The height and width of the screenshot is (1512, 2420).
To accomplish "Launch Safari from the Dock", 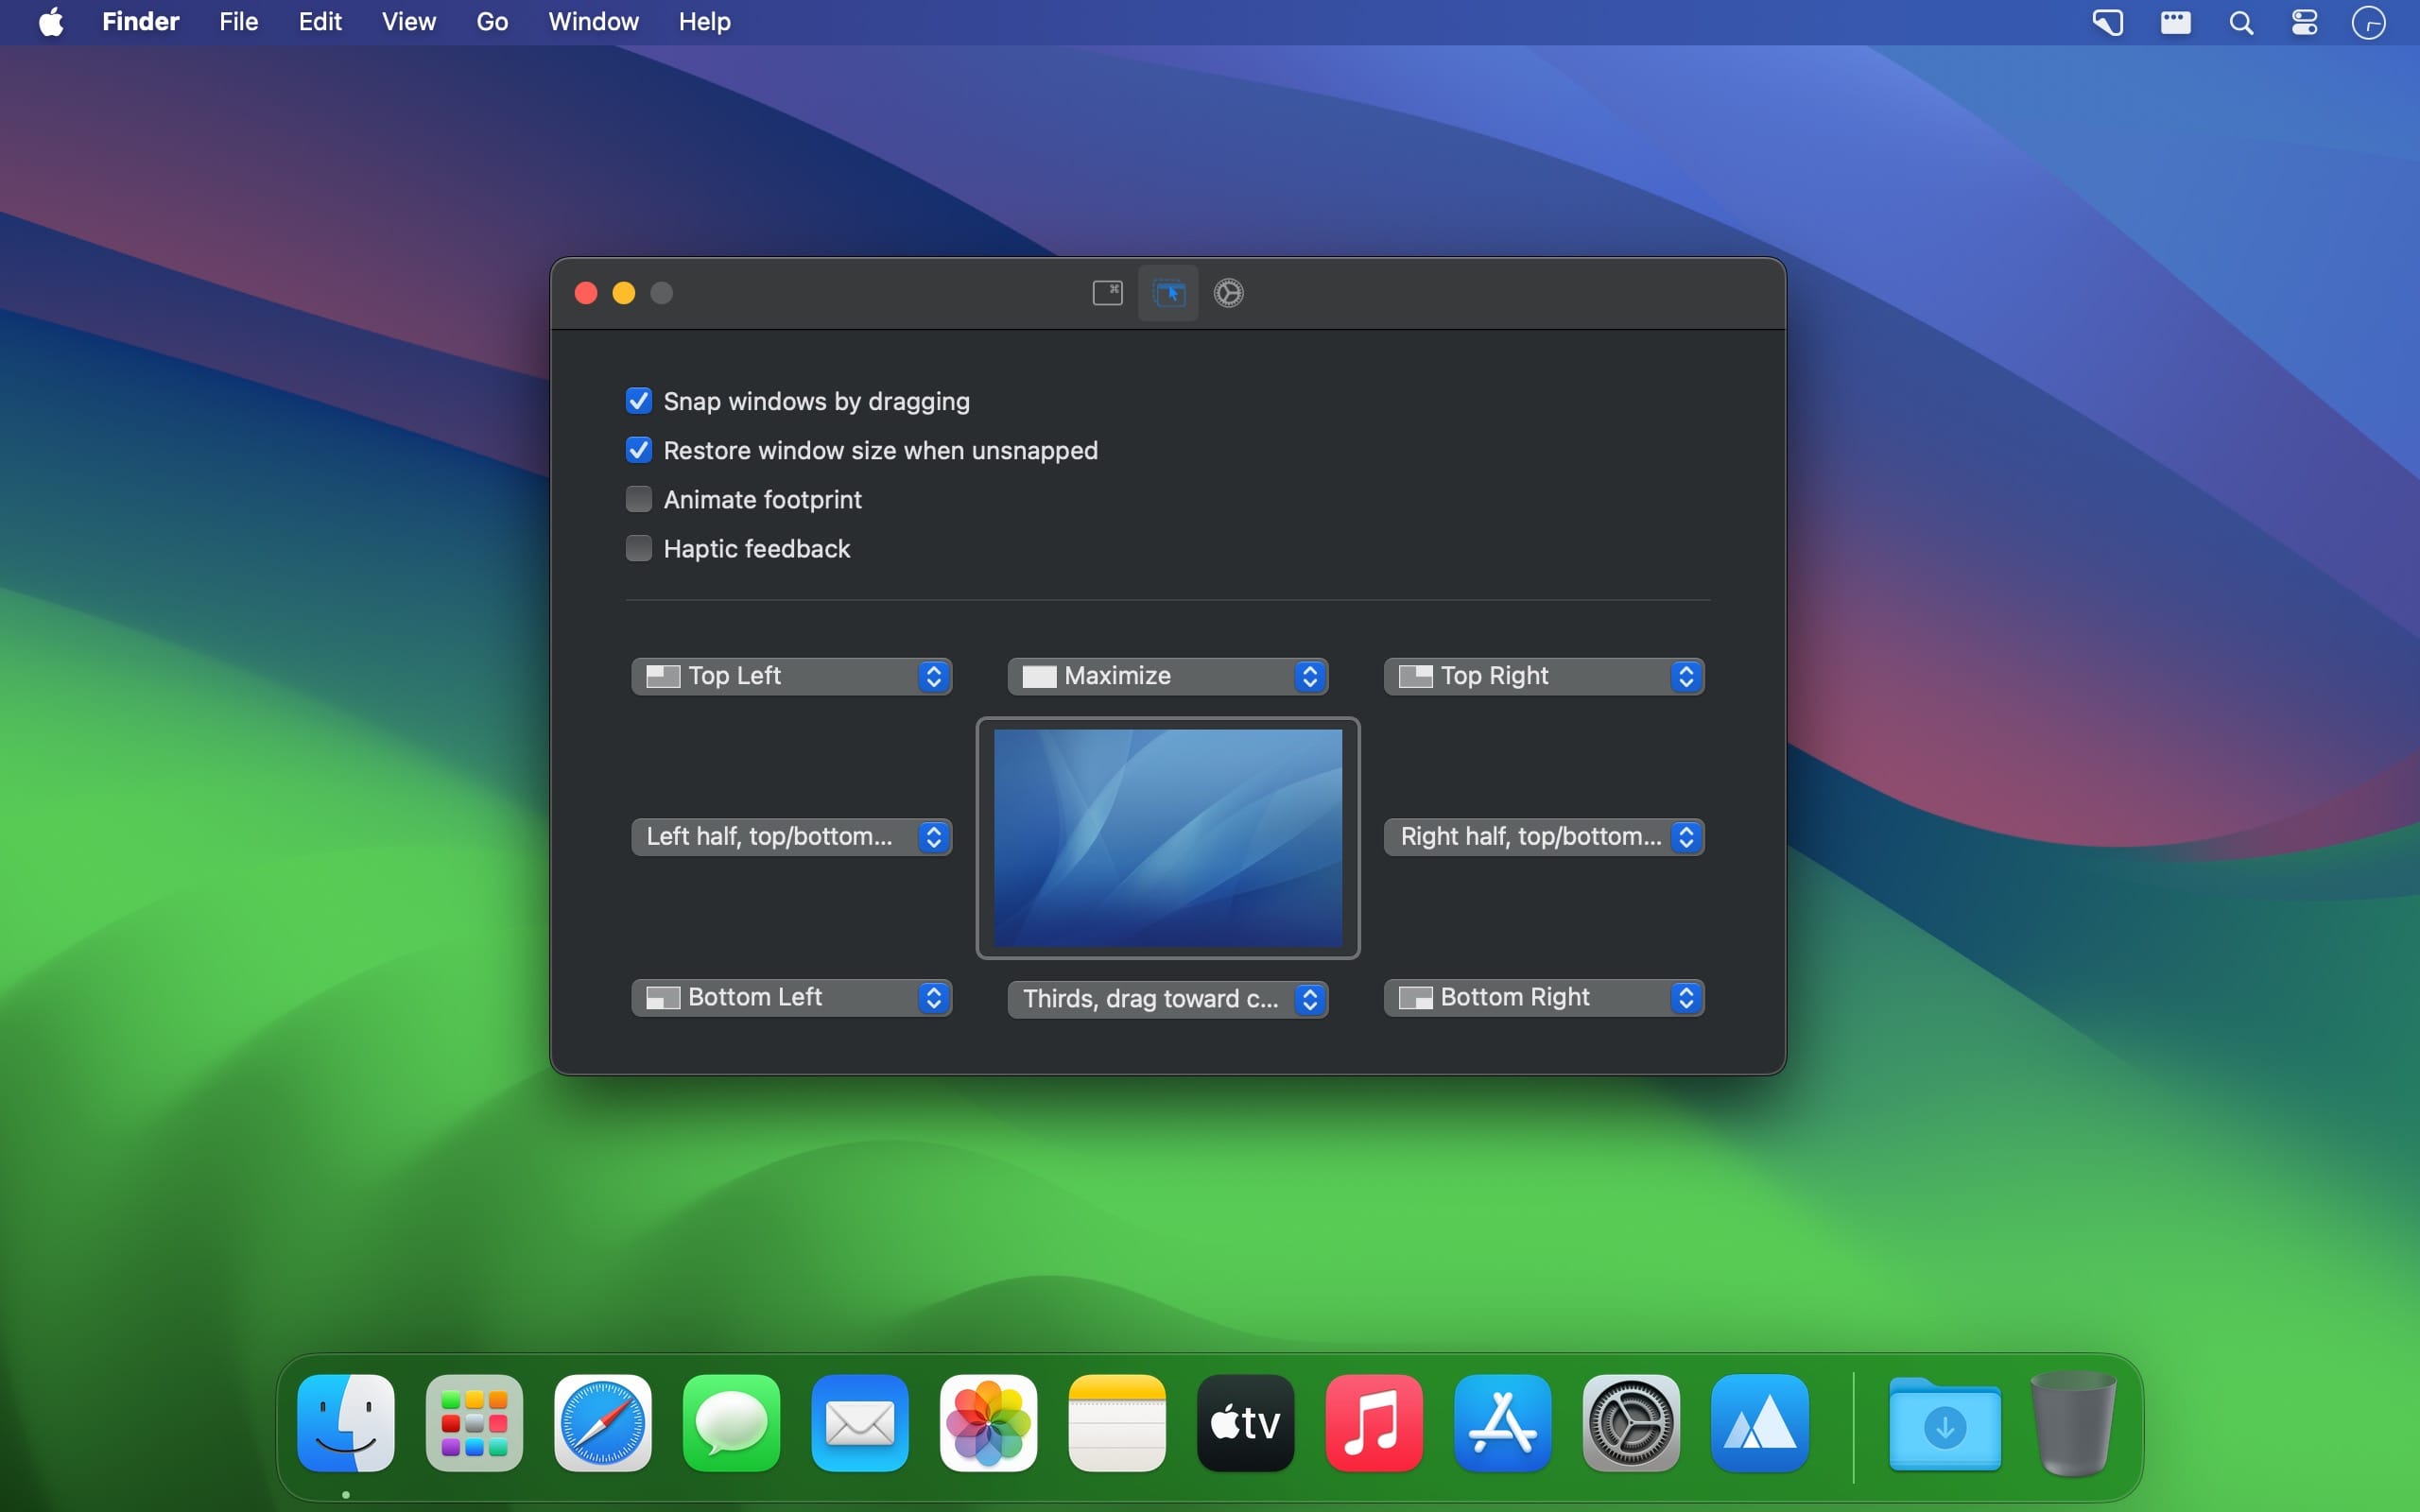I will point(603,1422).
